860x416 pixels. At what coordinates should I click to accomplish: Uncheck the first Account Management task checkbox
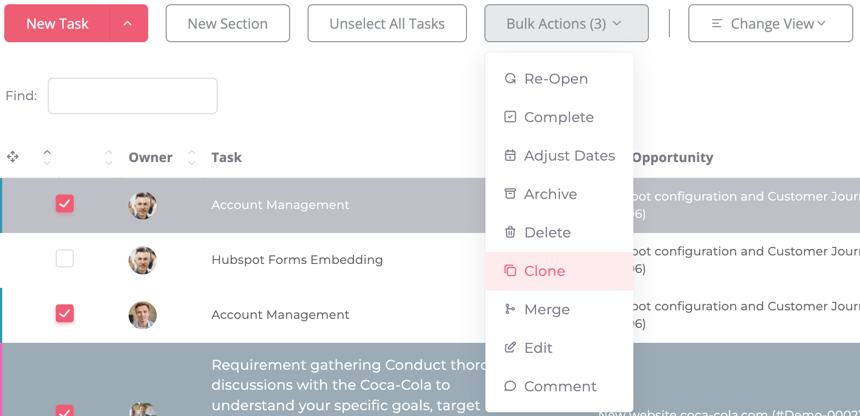[65, 204]
